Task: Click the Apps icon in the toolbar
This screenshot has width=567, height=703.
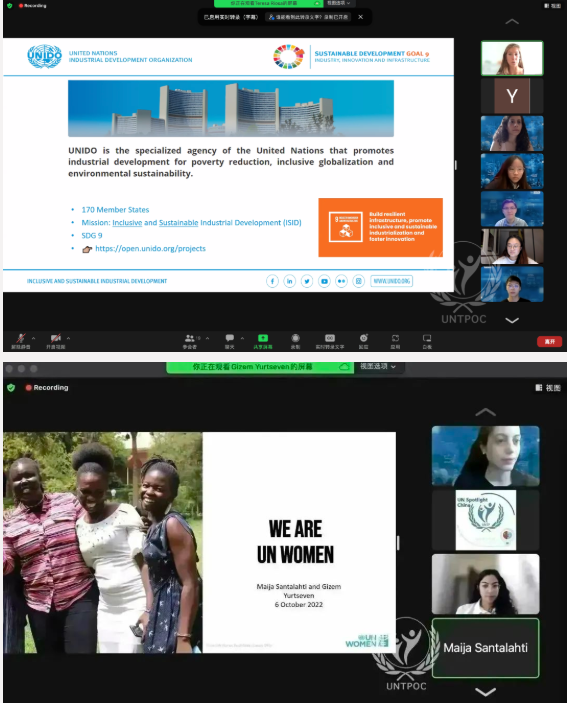Action: pos(395,338)
